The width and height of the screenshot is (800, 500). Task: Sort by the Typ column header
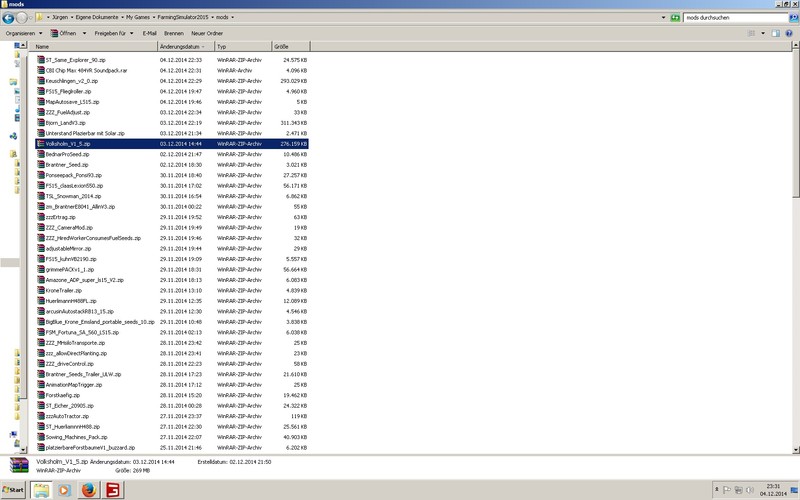tap(243, 46)
